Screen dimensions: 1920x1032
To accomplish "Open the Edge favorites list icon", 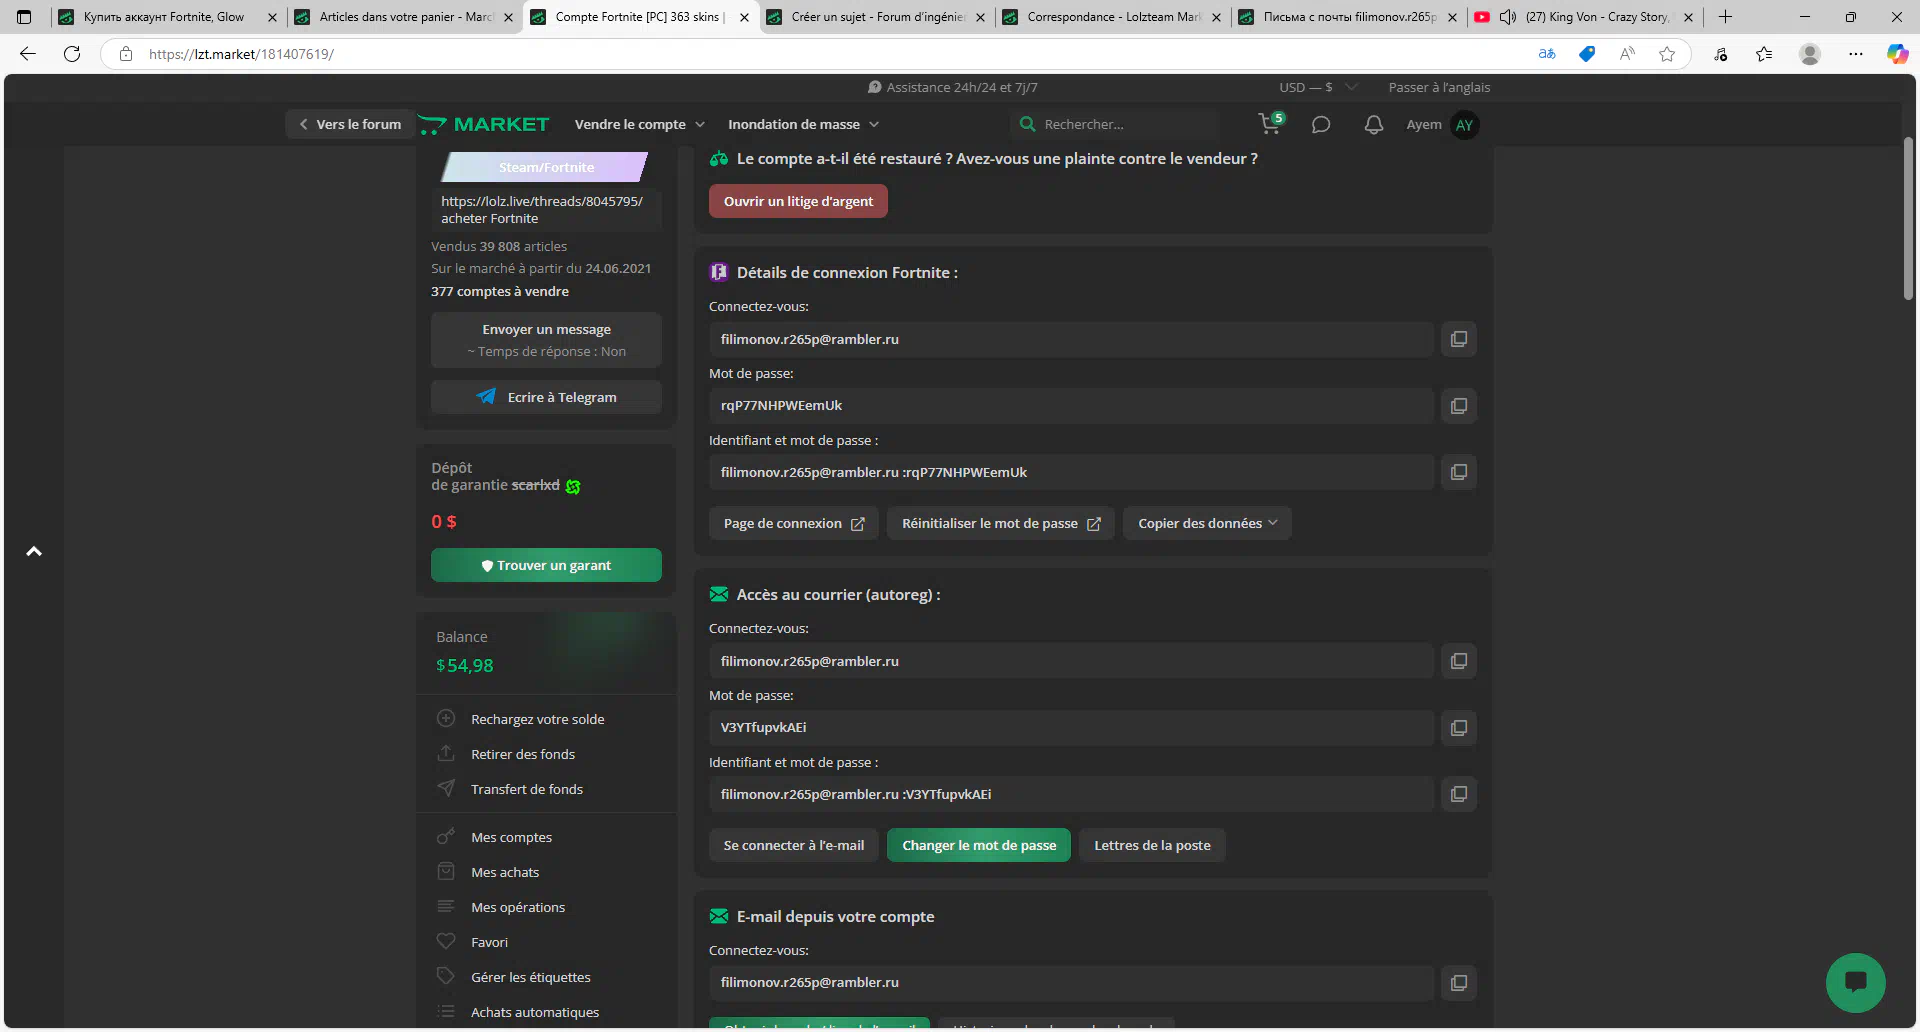I will tap(1764, 54).
